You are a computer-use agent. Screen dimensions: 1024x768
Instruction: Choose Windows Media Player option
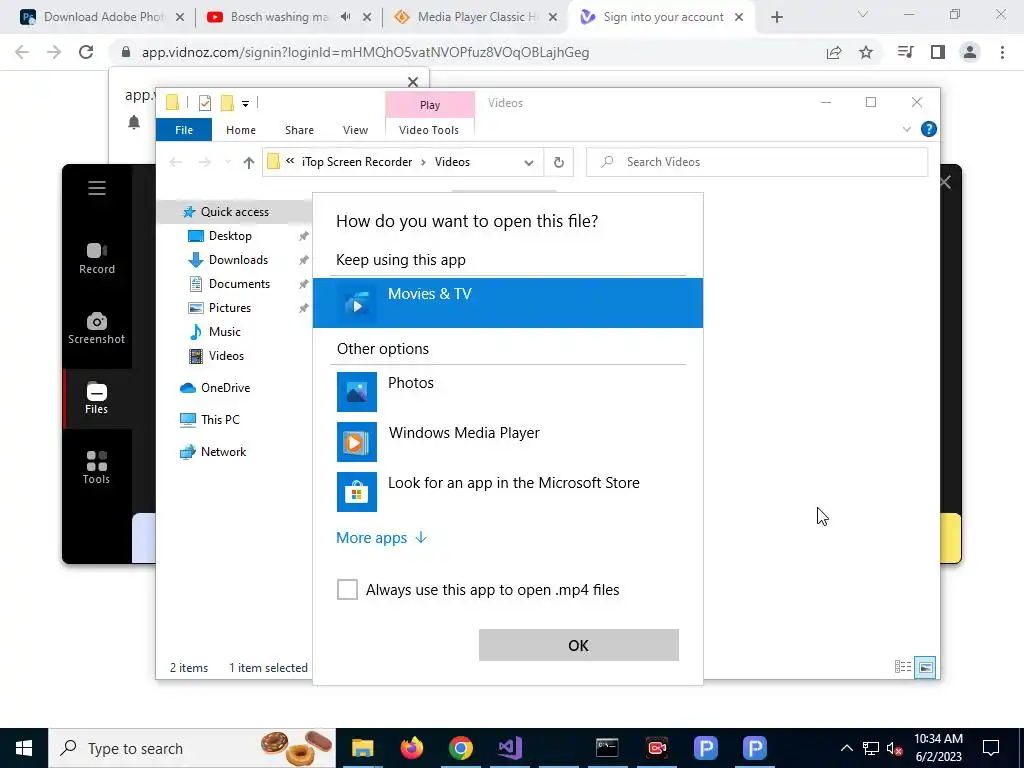[x=507, y=441]
